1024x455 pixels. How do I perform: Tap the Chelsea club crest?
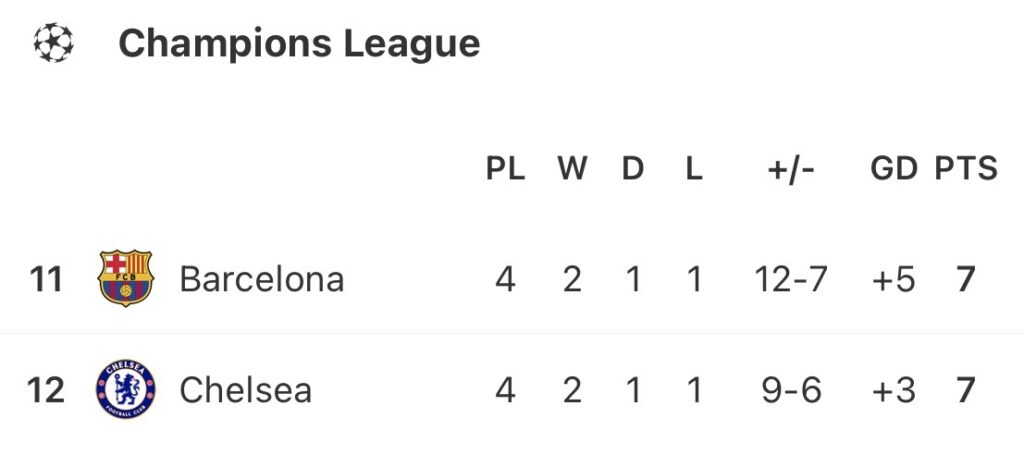pyautogui.click(x=125, y=390)
